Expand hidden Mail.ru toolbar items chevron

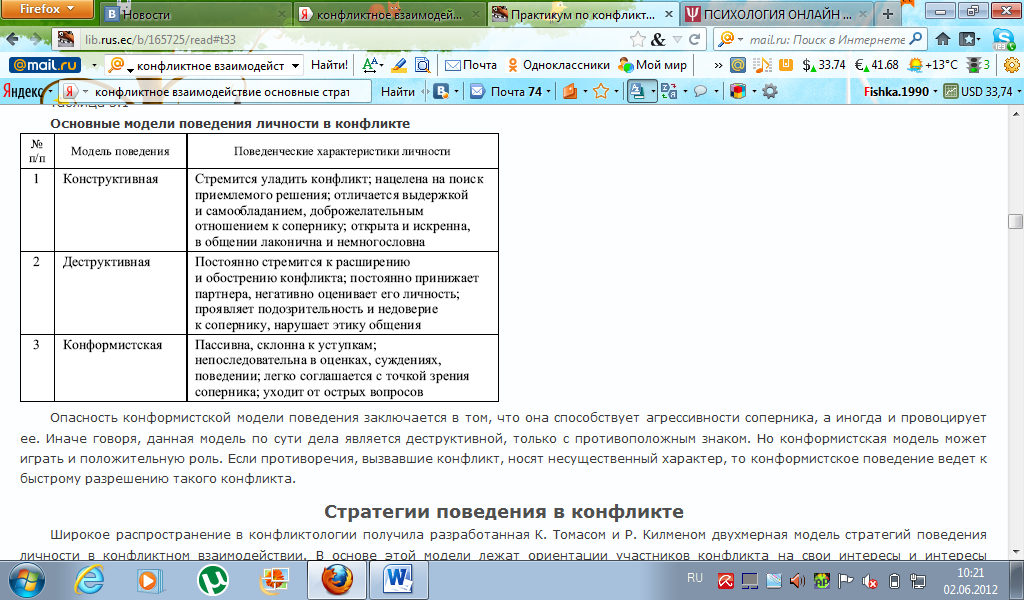pyautogui.click(x=718, y=65)
